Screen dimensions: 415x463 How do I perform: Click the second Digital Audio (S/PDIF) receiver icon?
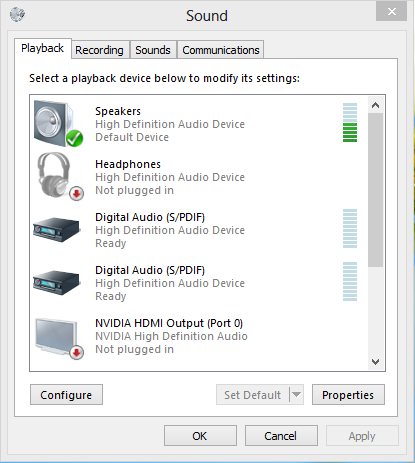(57, 283)
